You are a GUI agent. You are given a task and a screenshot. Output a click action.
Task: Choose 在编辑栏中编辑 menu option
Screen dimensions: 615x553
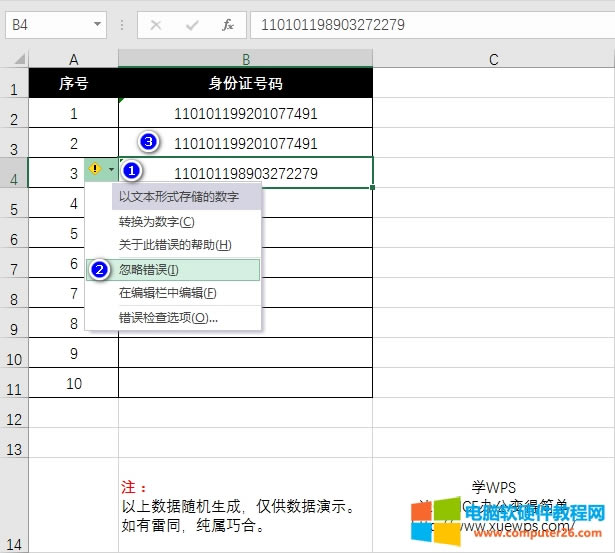(167, 293)
